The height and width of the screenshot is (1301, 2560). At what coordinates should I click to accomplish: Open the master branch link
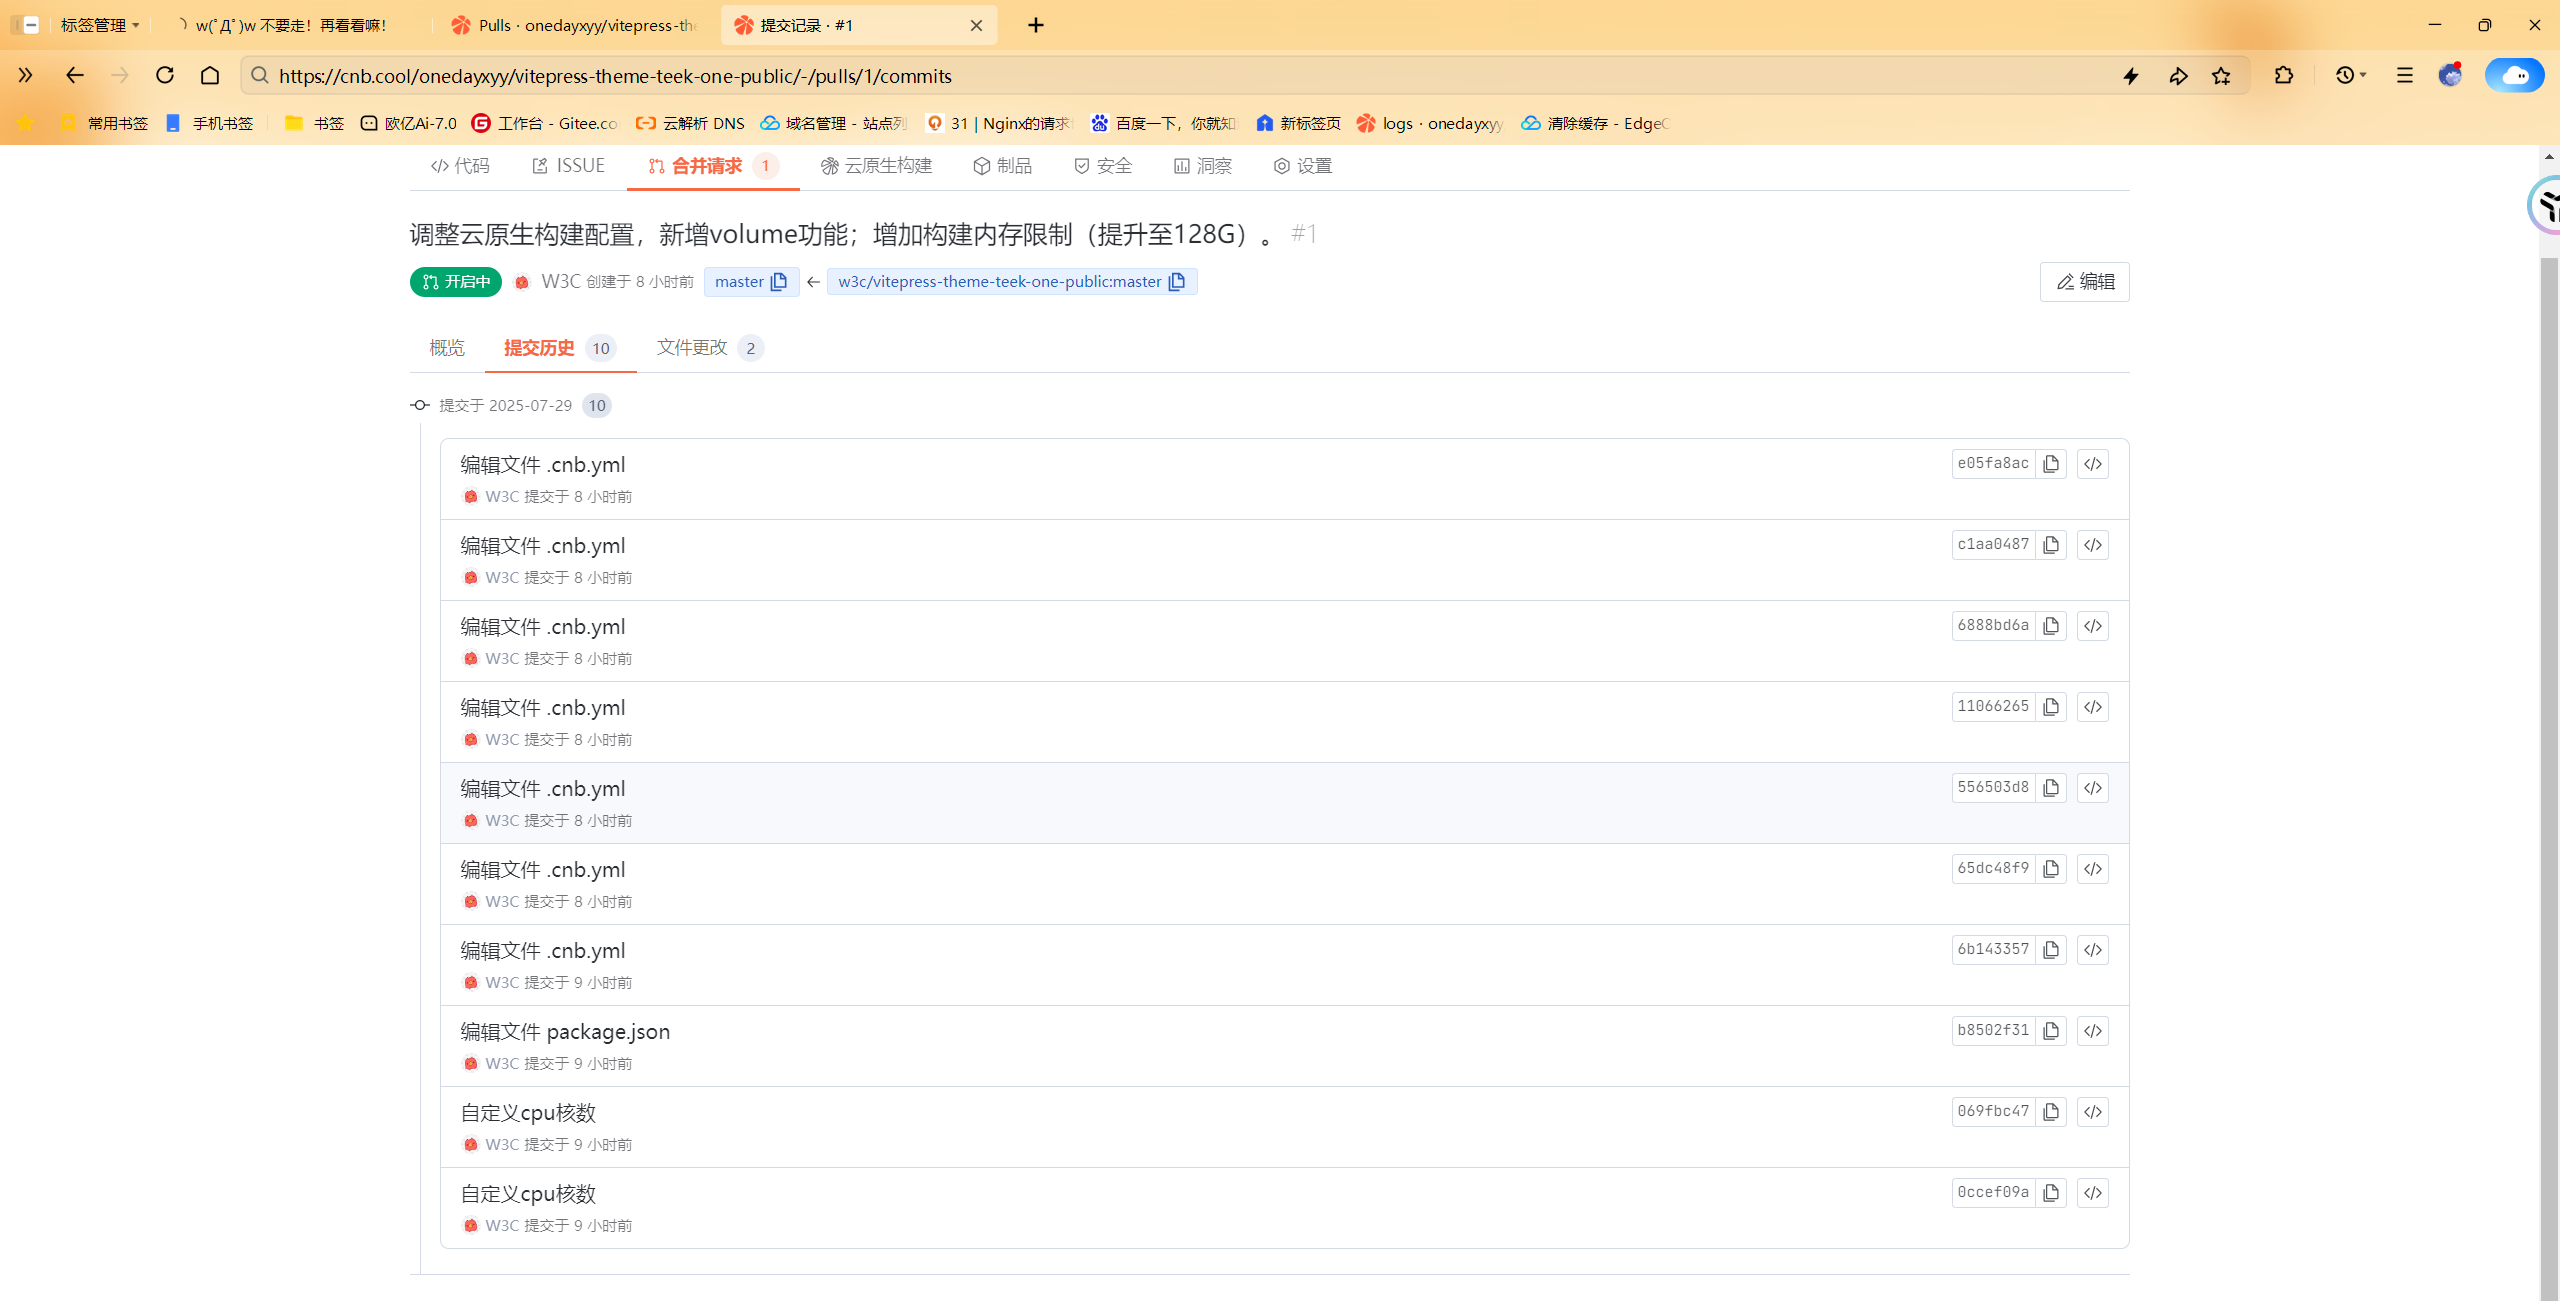coord(739,282)
